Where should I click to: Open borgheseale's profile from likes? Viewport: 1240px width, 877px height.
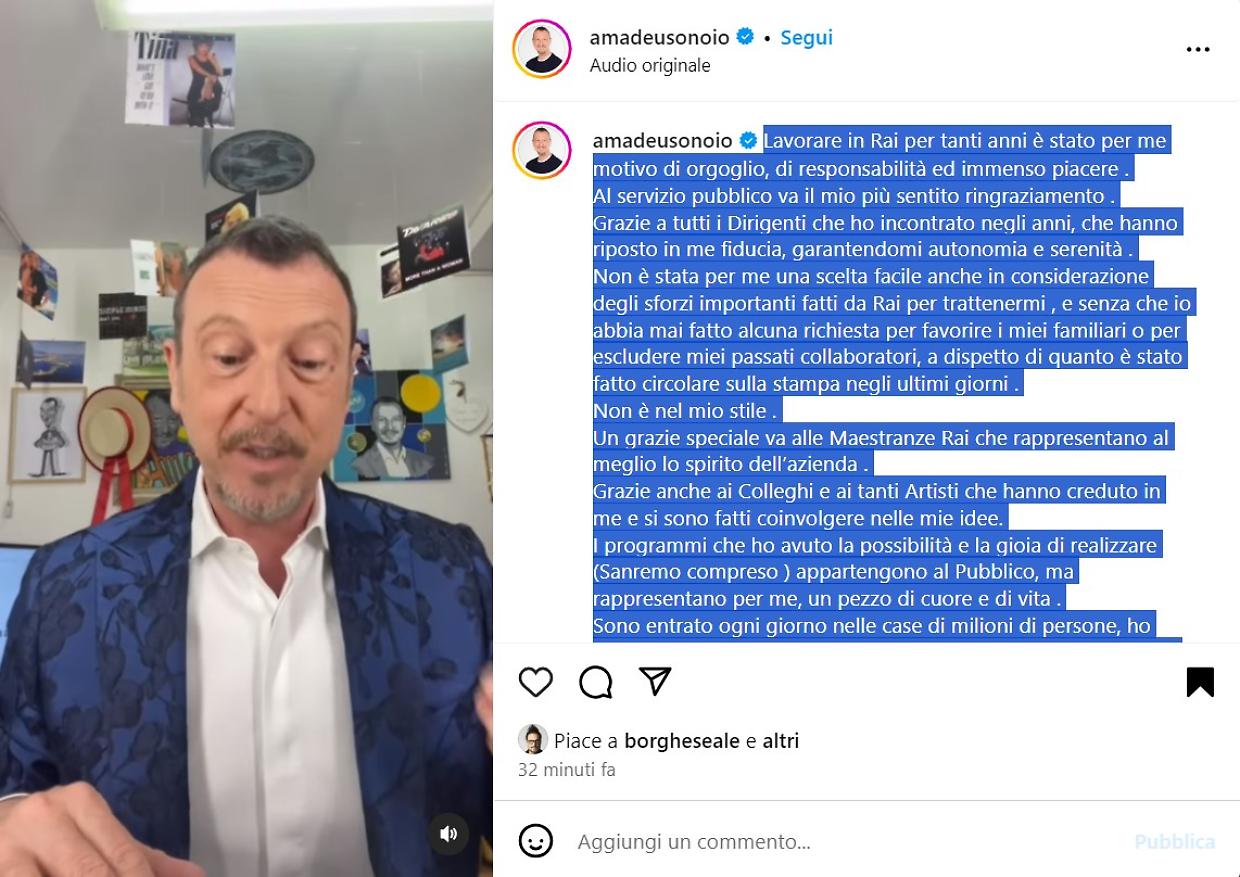[x=683, y=741]
